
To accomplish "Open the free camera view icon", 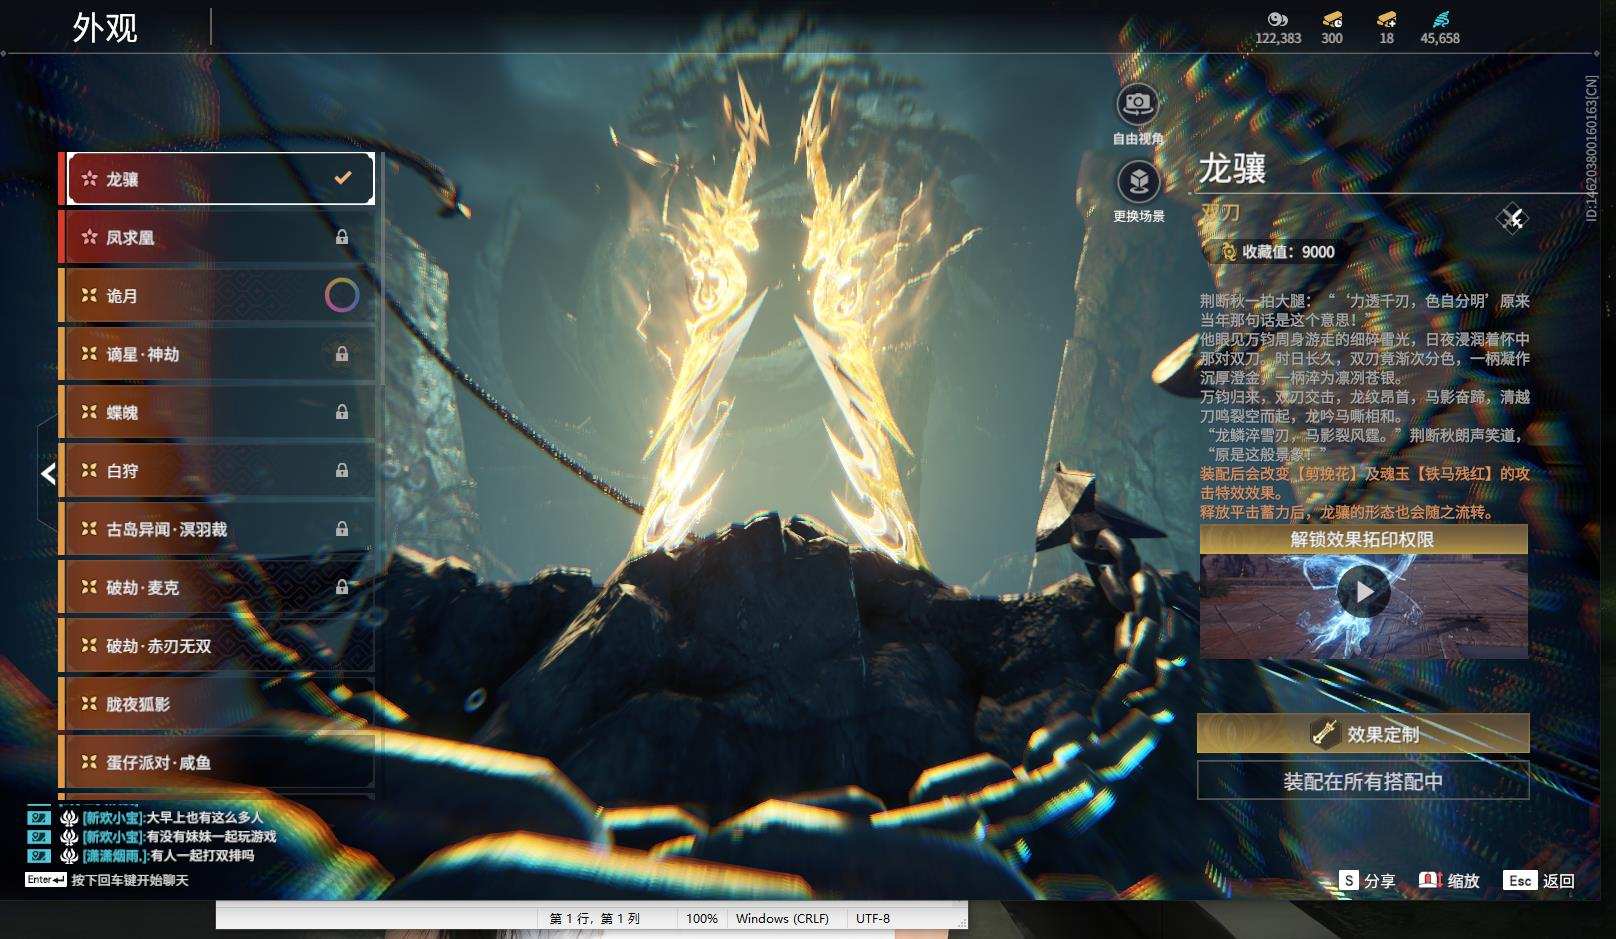I will coord(1138,103).
